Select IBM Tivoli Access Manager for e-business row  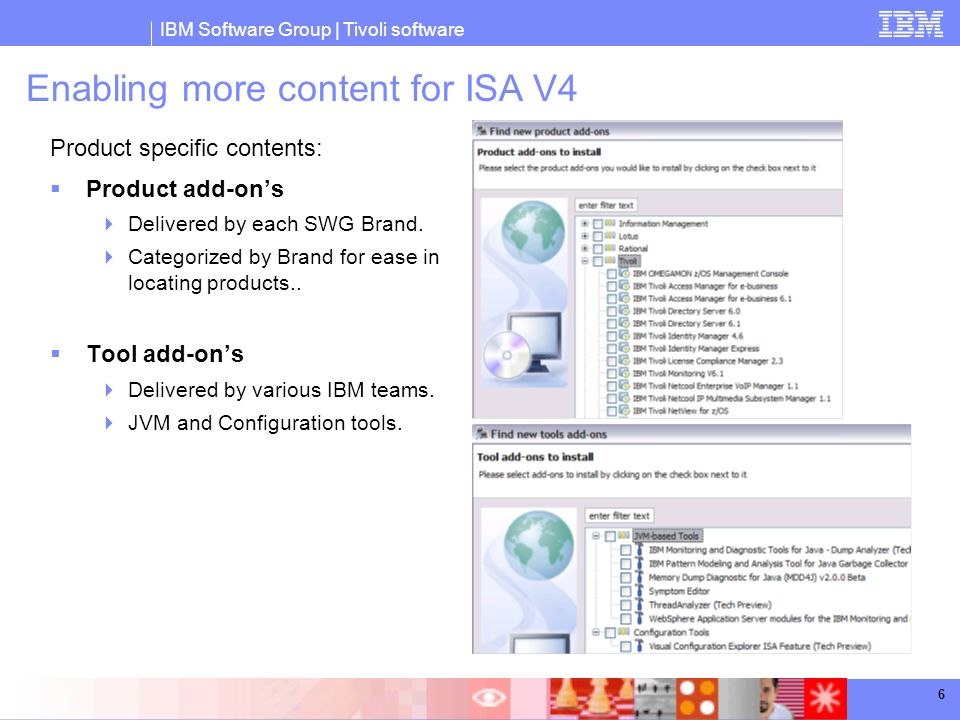[705, 286]
